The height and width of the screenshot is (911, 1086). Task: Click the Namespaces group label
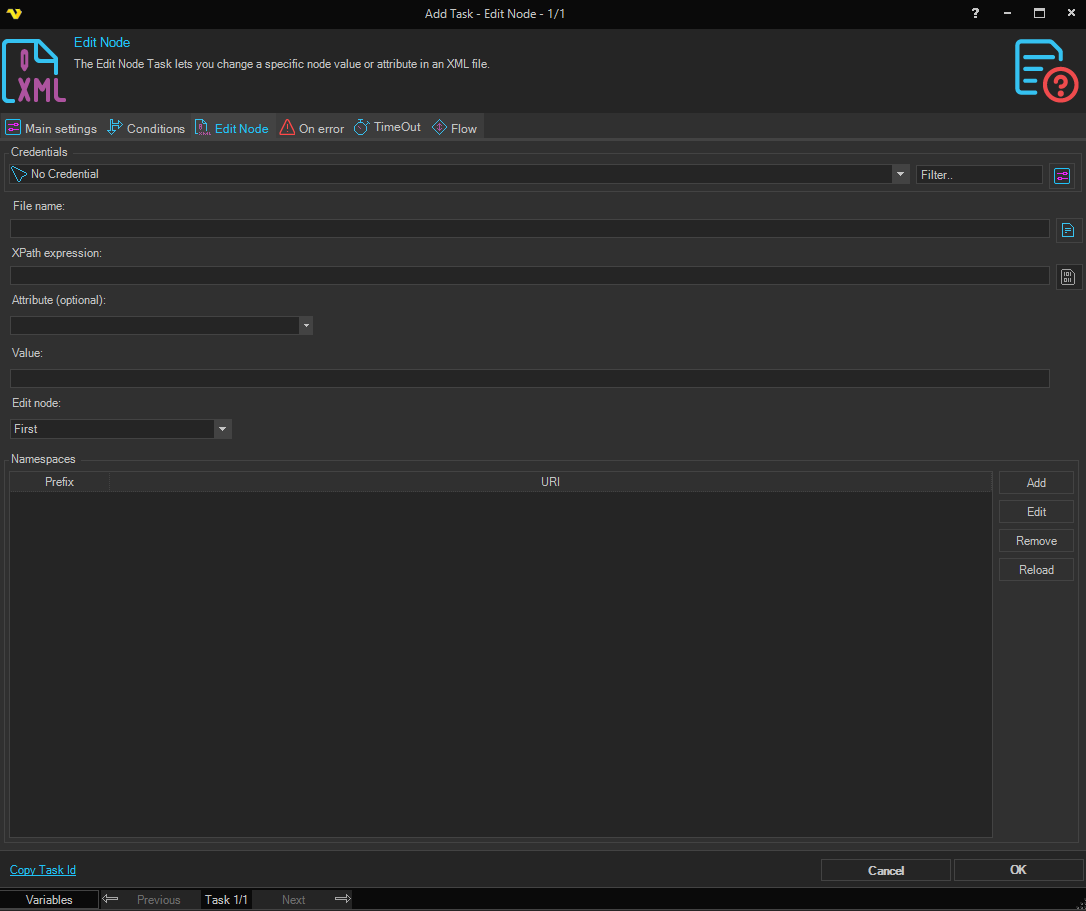click(43, 459)
